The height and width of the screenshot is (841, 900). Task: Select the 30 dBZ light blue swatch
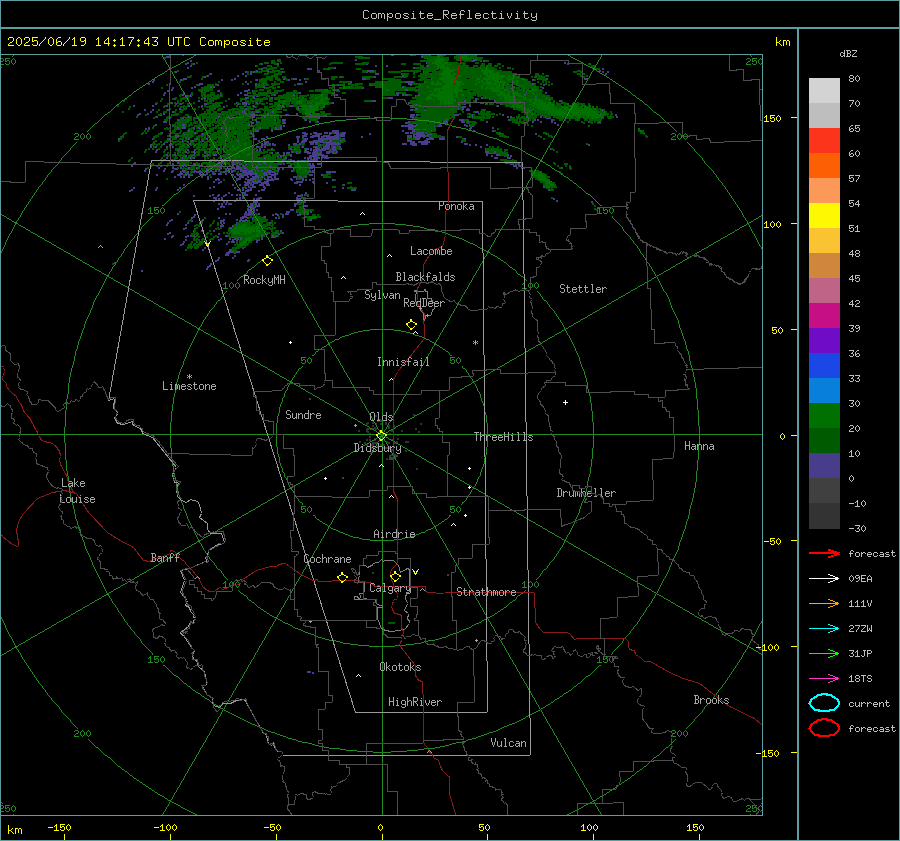[824, 390]
